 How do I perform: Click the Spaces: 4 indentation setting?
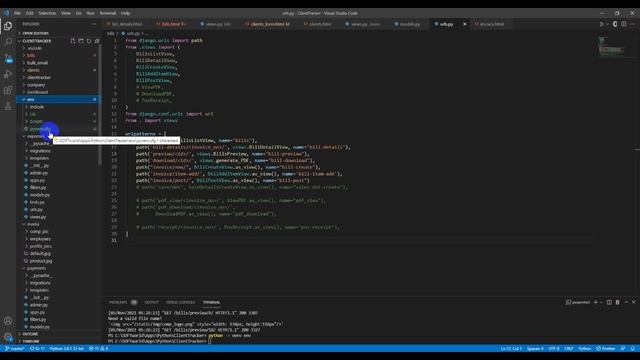[x=535, y=349]
